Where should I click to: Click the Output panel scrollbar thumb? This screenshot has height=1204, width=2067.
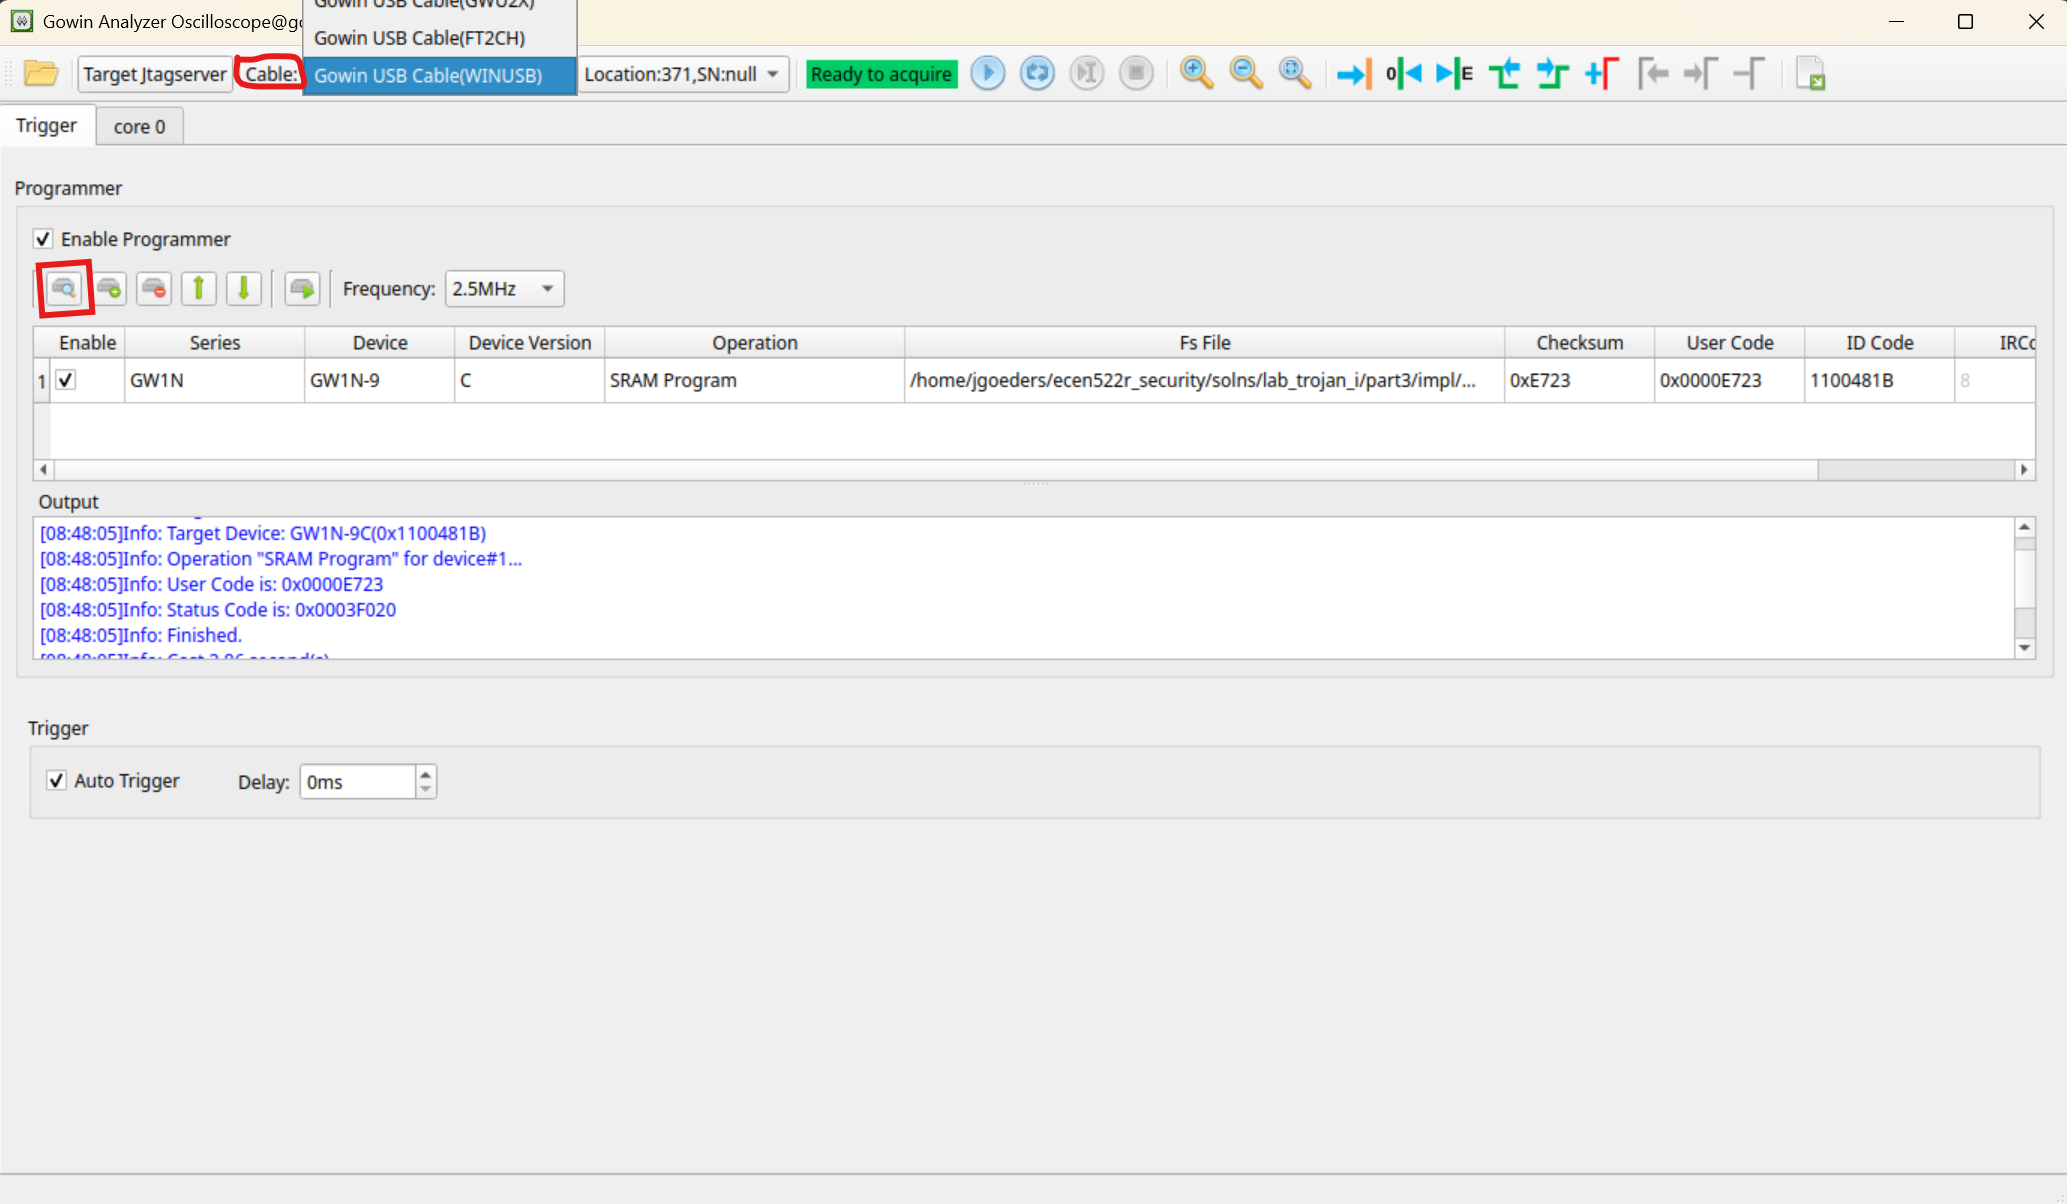tap(2024, 579)
